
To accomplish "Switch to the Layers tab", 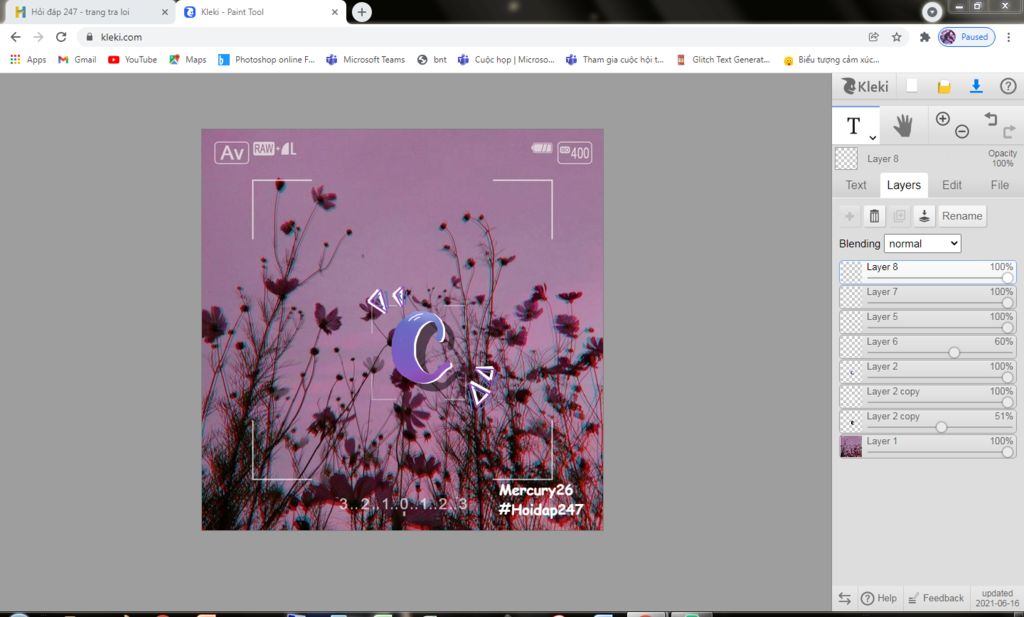I will [x=903, y=185].
